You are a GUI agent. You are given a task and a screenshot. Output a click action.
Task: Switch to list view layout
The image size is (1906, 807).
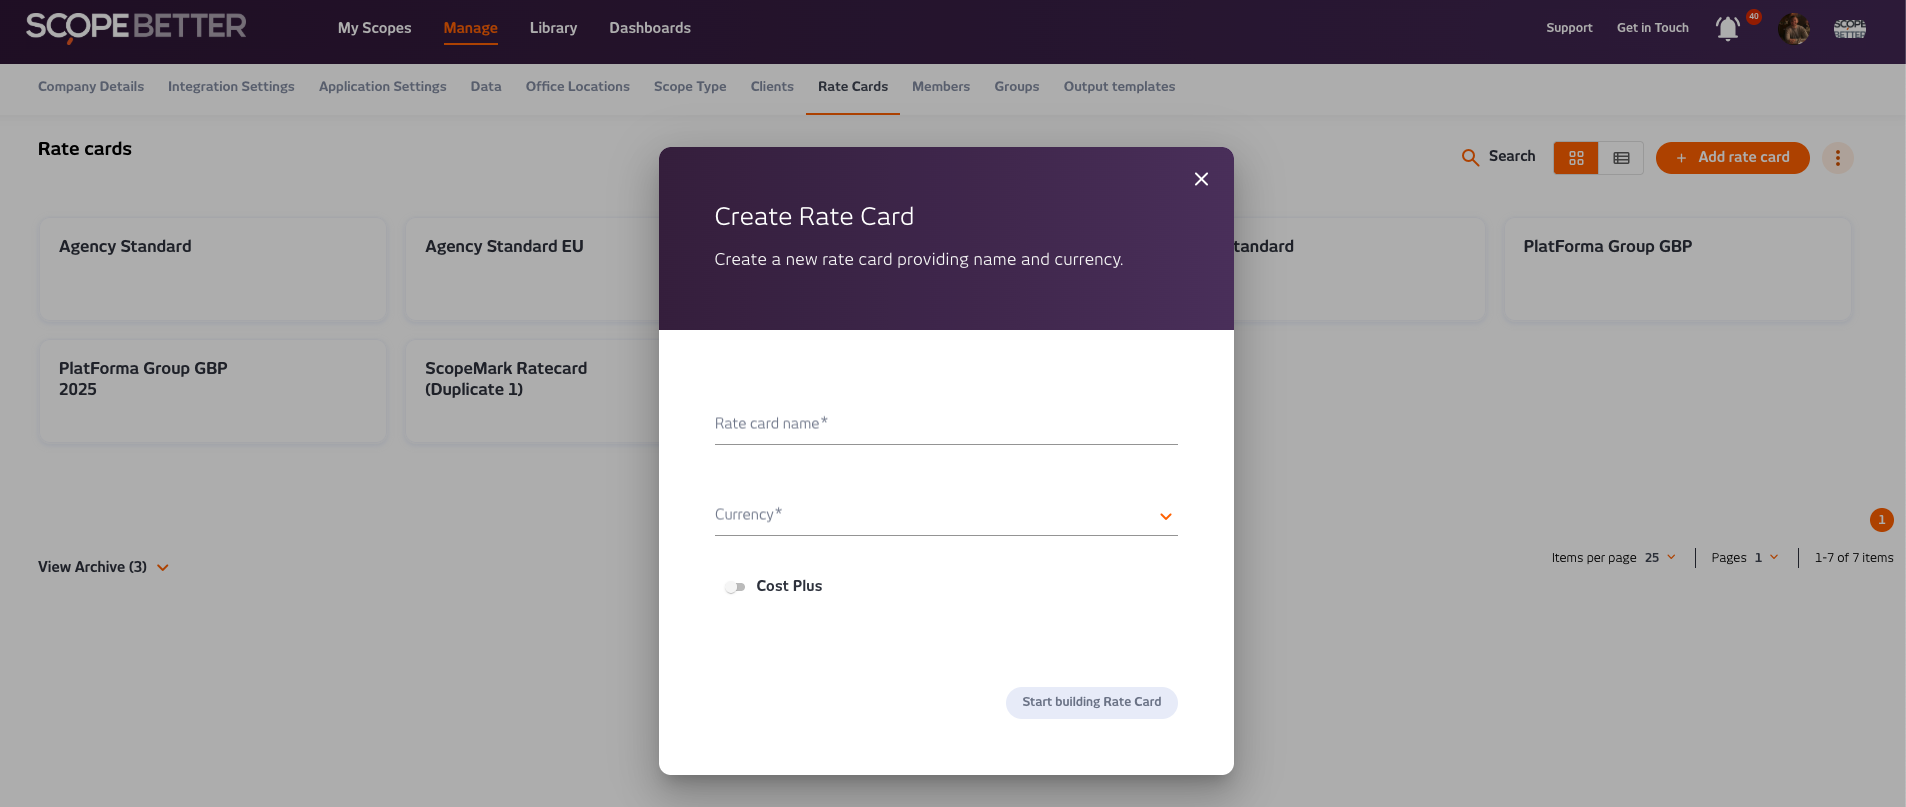[1621, 158]
